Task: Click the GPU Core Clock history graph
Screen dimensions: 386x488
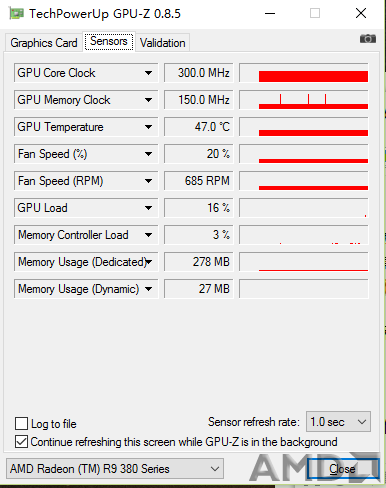Action: [304, 73]
